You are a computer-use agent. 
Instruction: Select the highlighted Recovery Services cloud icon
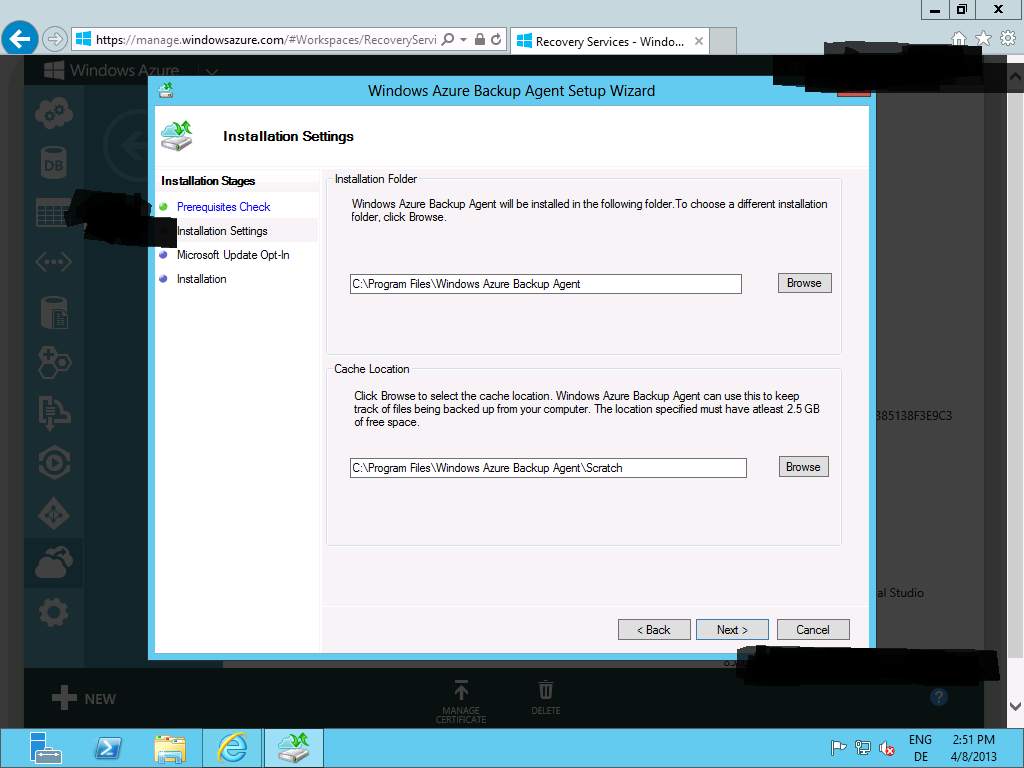[53, 563]
